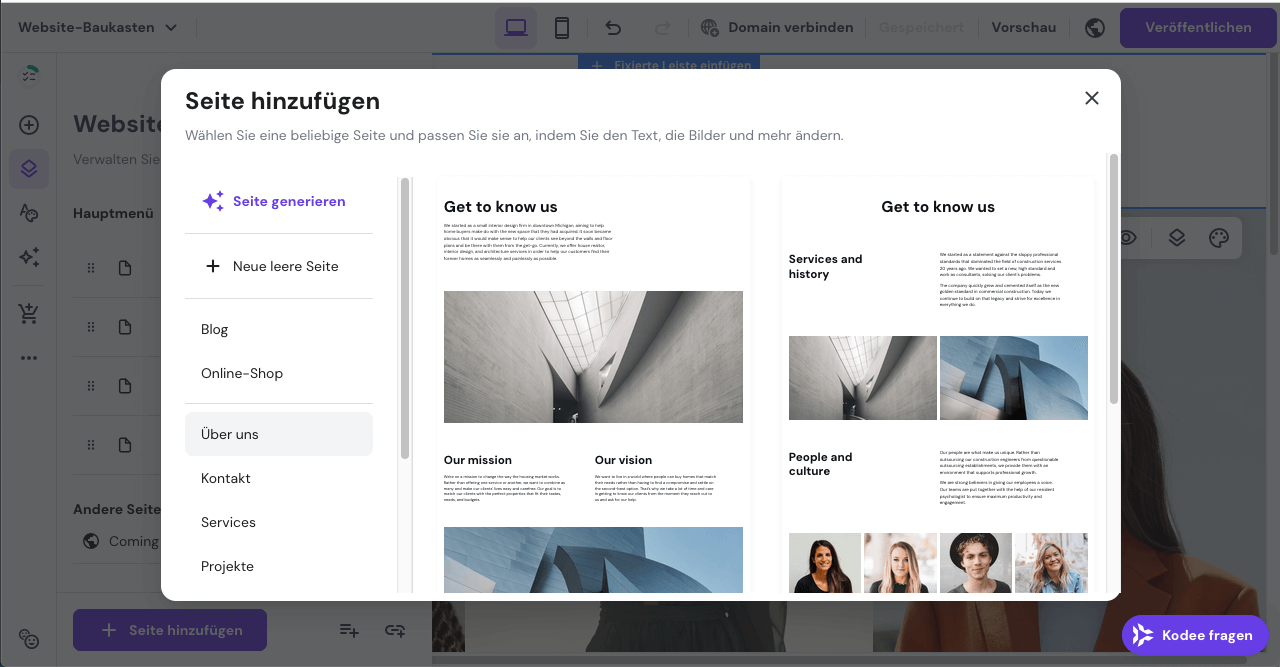Open the website styles palette icon in sidebar
The height and width of the screenshot is (667, 1280).
(x=29, y=212)
